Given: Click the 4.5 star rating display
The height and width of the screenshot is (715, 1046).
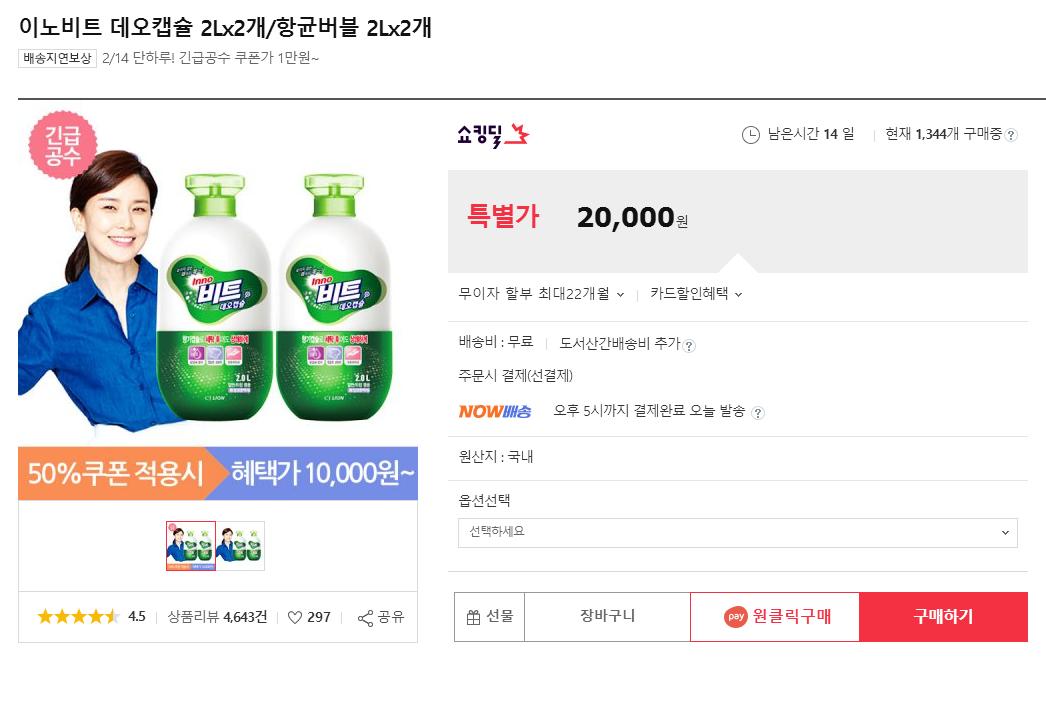Looking at the screenshot, I should (x=91, y=617).
